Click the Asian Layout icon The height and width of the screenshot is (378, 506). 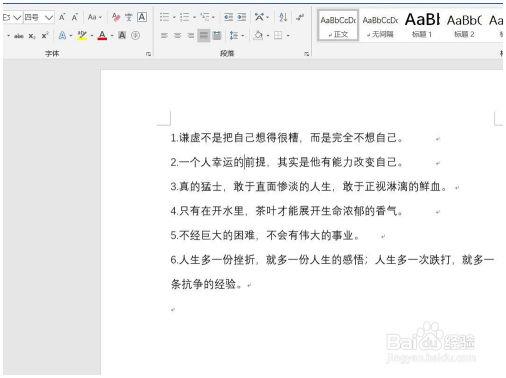click(259, 17)
